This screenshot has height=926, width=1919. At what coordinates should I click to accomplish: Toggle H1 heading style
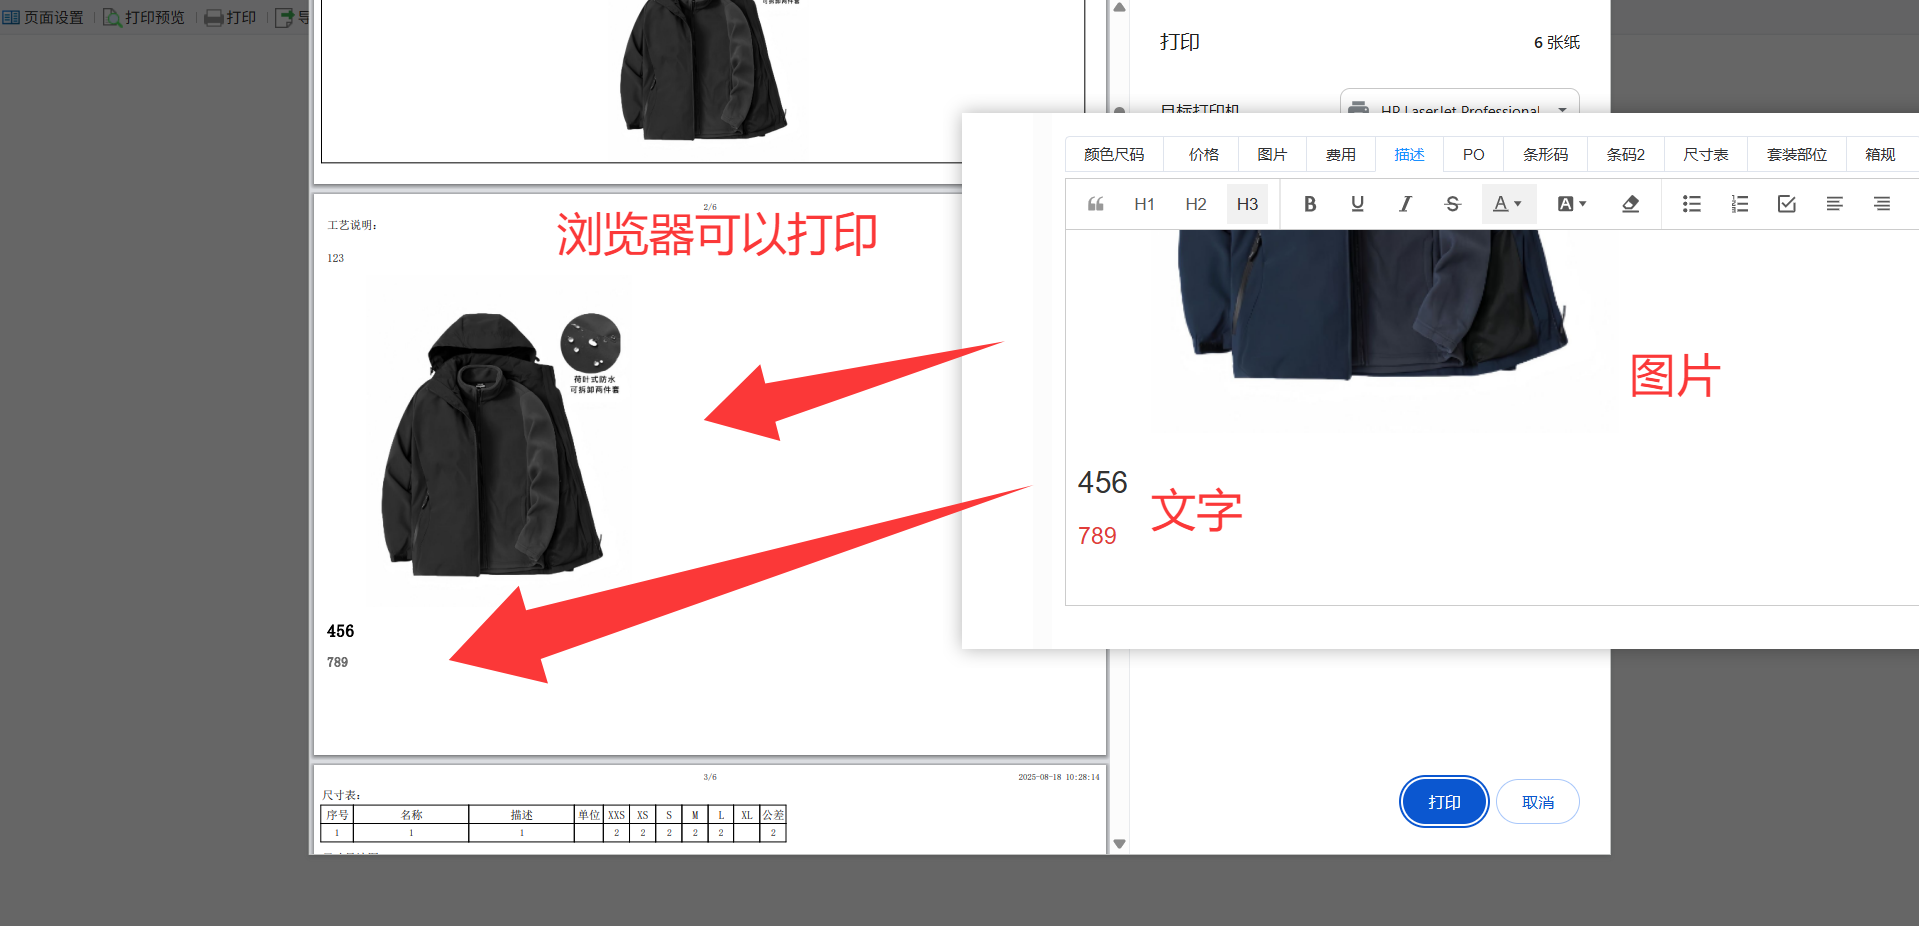coord(1144,204)
